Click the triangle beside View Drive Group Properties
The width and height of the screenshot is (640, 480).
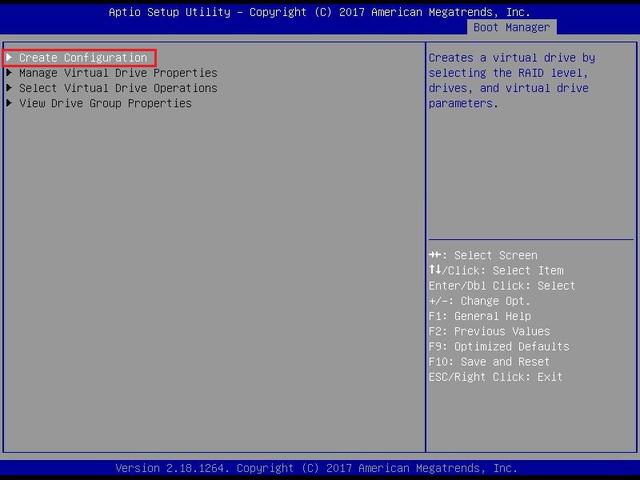(x=10, y=103)
